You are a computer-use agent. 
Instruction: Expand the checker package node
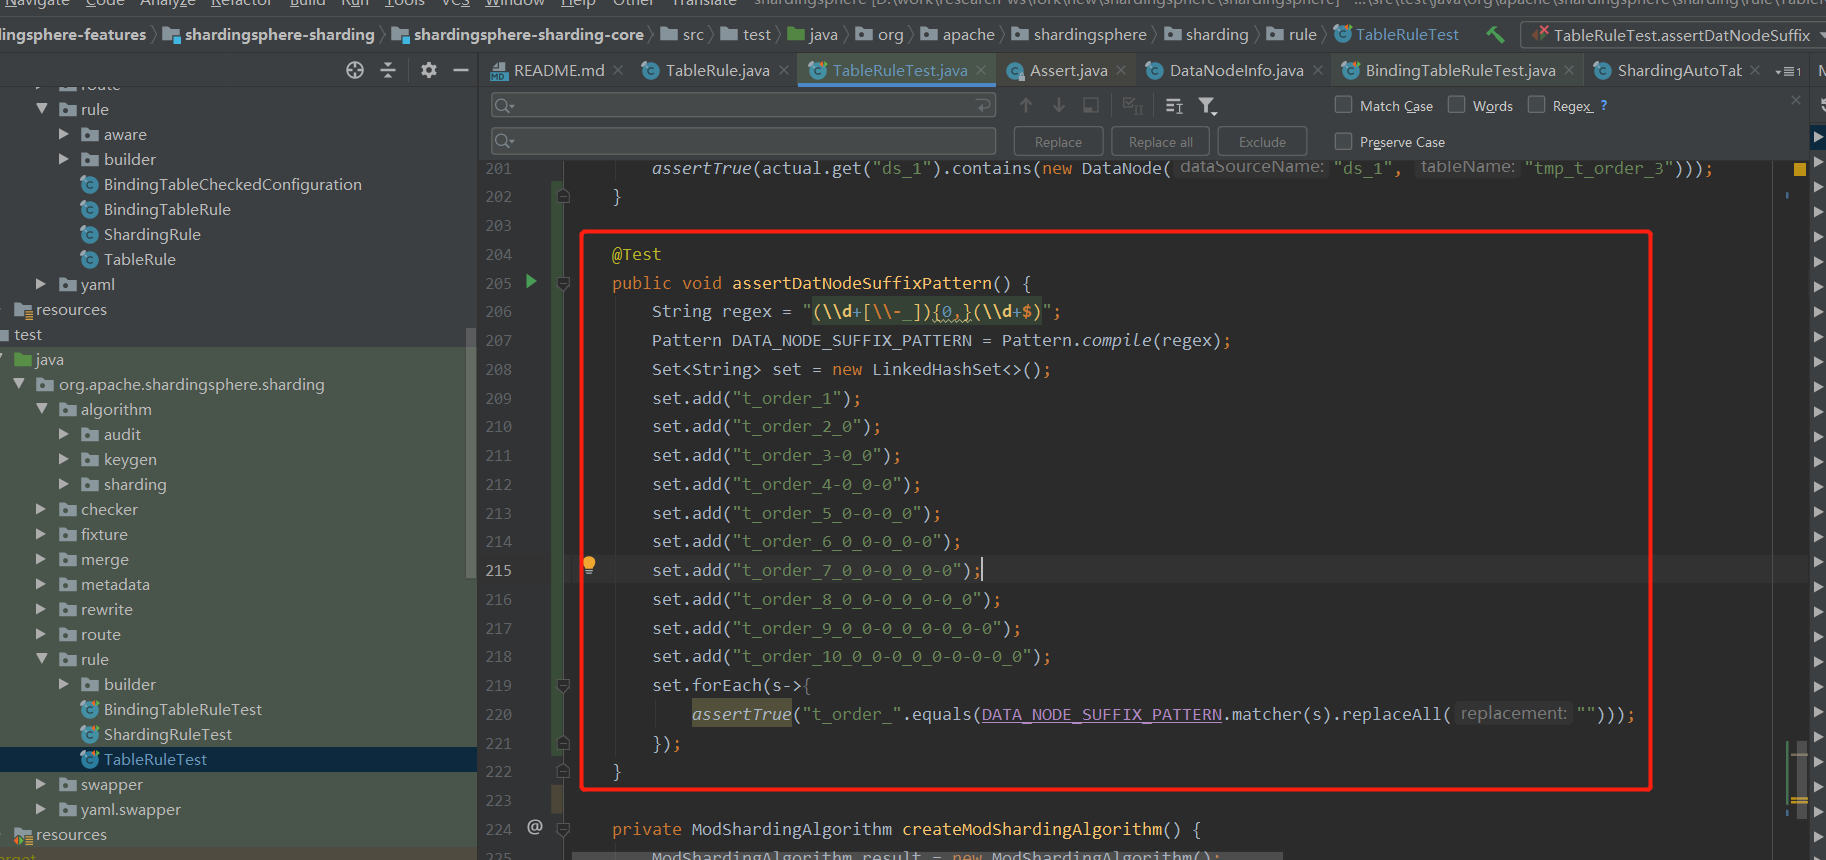click(x=41, y=509)
